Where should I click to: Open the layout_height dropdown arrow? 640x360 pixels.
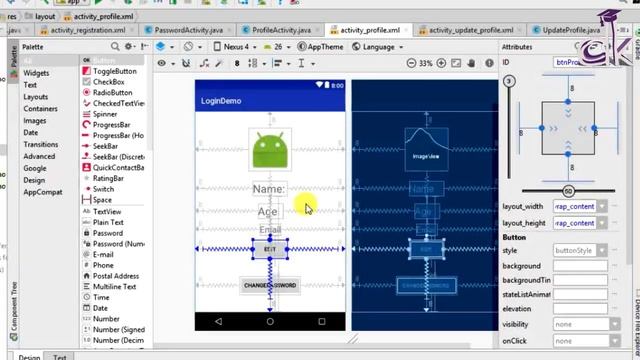(x=602, y=223)
